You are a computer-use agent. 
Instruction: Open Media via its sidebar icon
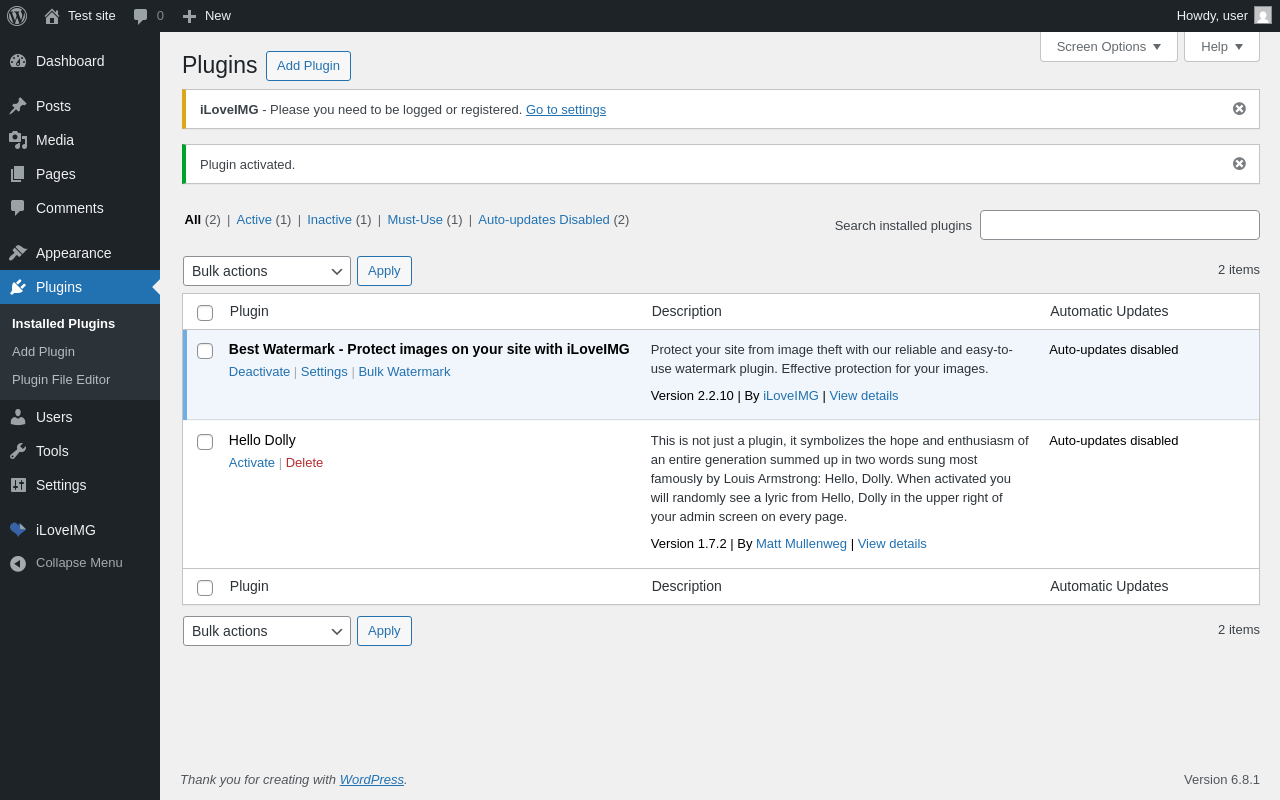click(18, 140)
